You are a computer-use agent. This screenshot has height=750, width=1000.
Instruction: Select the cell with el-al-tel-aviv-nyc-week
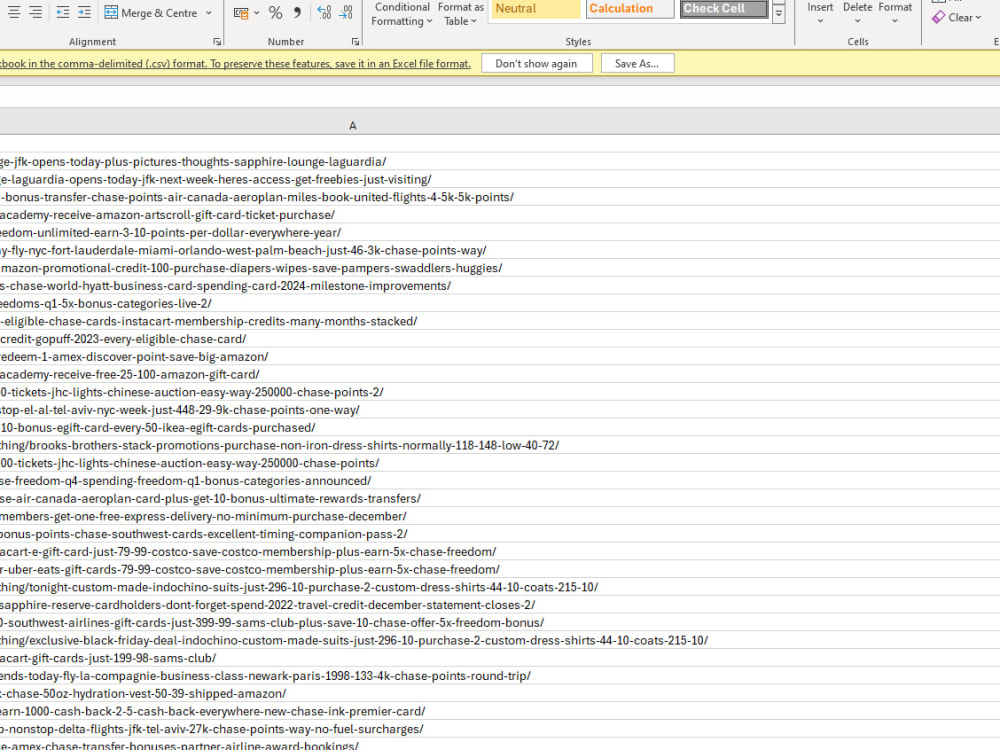pos(500,410)
